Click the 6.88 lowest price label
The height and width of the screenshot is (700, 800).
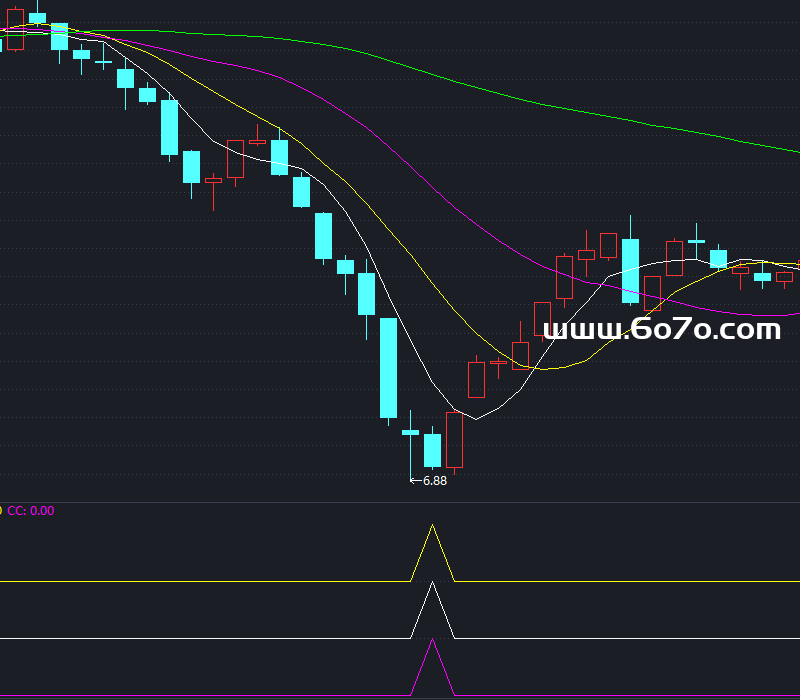coord(435,481)
